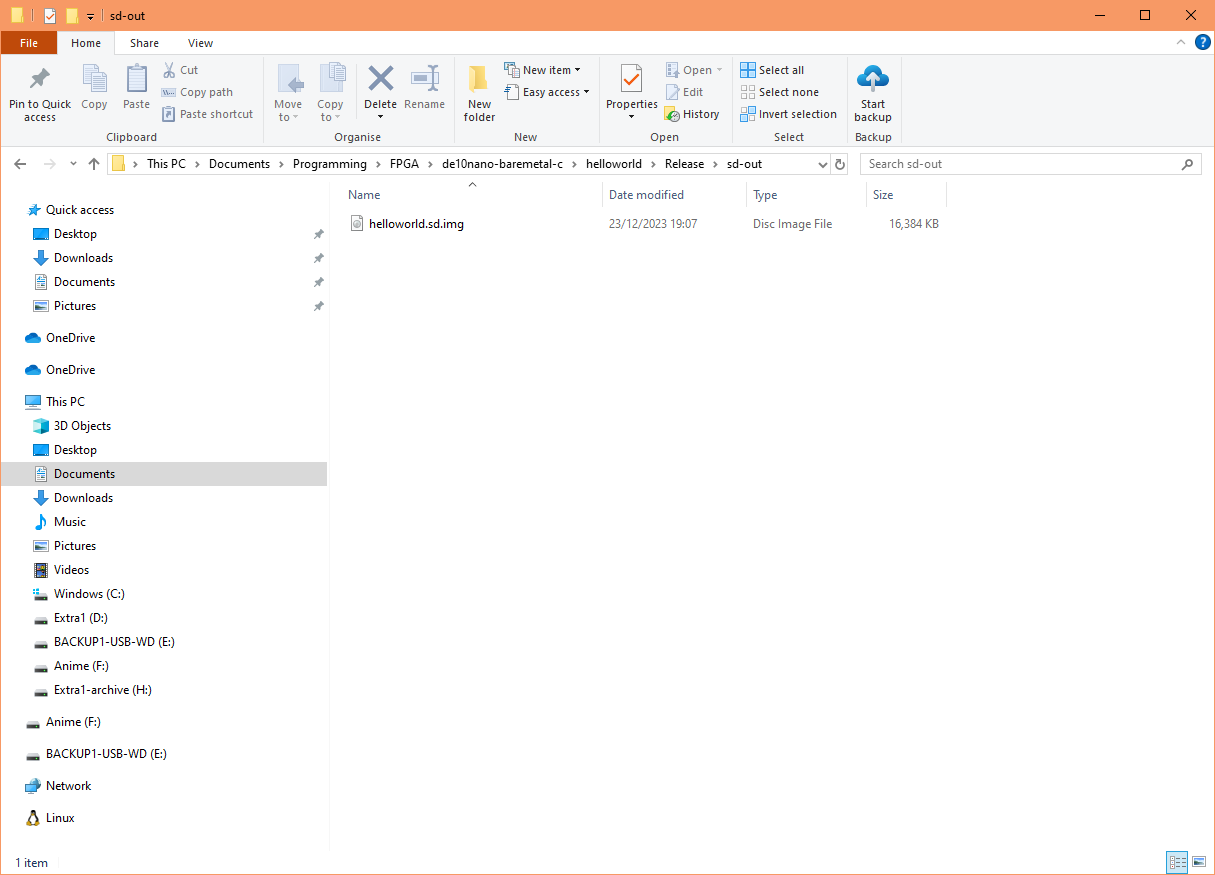Click Invert selection button

788,114
